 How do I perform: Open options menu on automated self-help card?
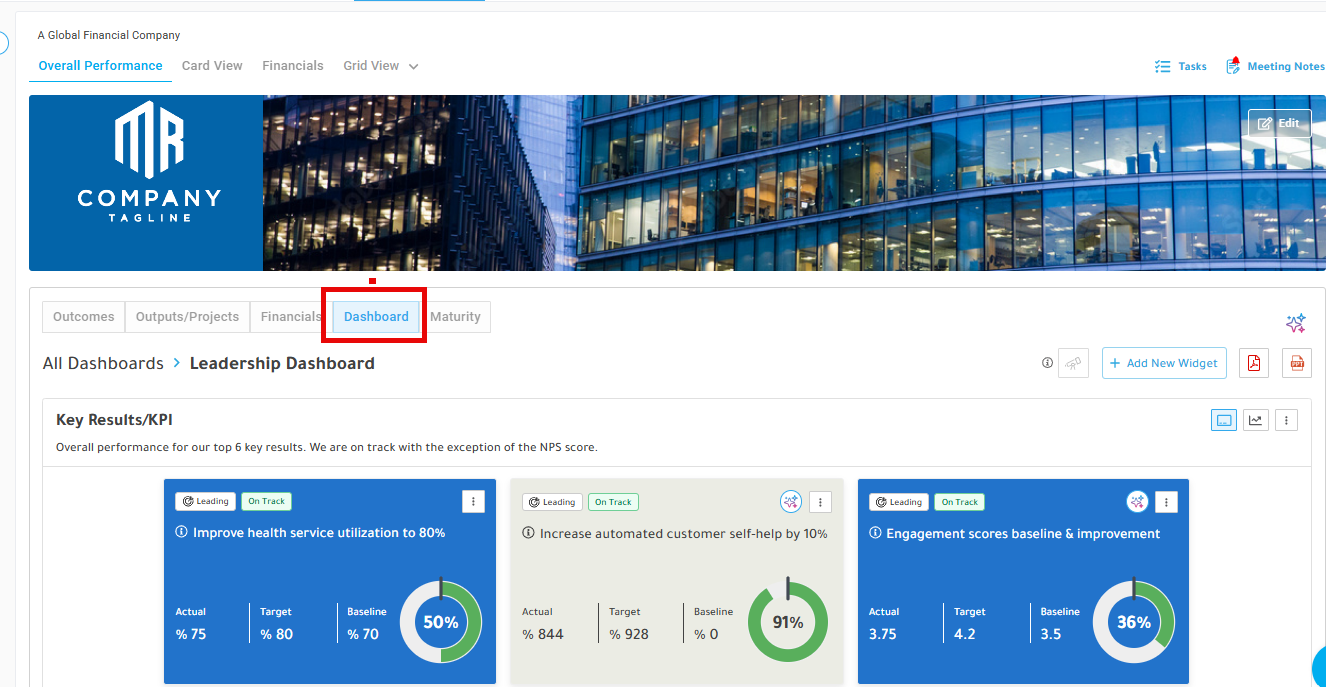[820, 502]
